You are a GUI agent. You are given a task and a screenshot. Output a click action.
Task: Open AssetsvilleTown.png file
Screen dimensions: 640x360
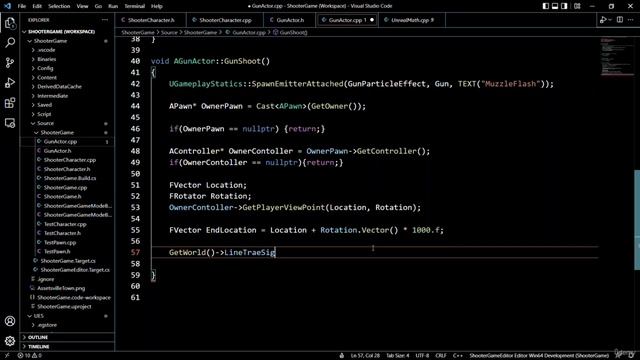click(61, 288)
